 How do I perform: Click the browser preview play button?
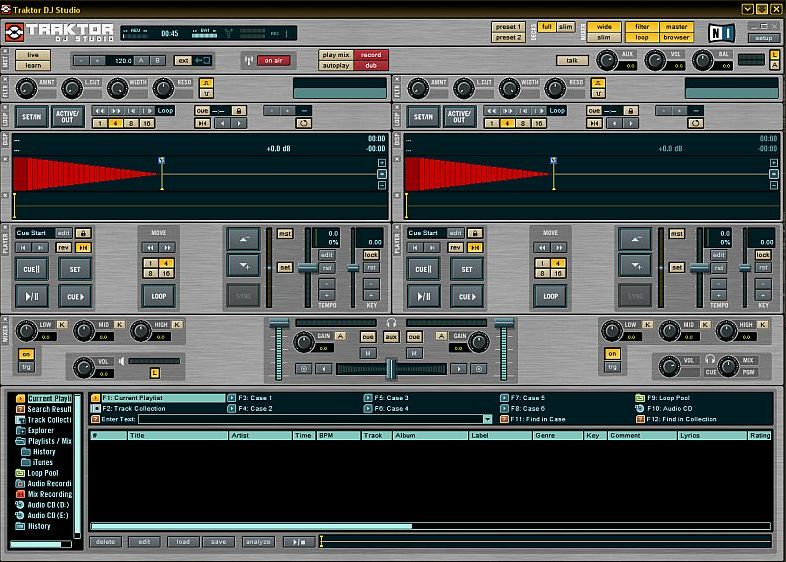pos(299,542)
